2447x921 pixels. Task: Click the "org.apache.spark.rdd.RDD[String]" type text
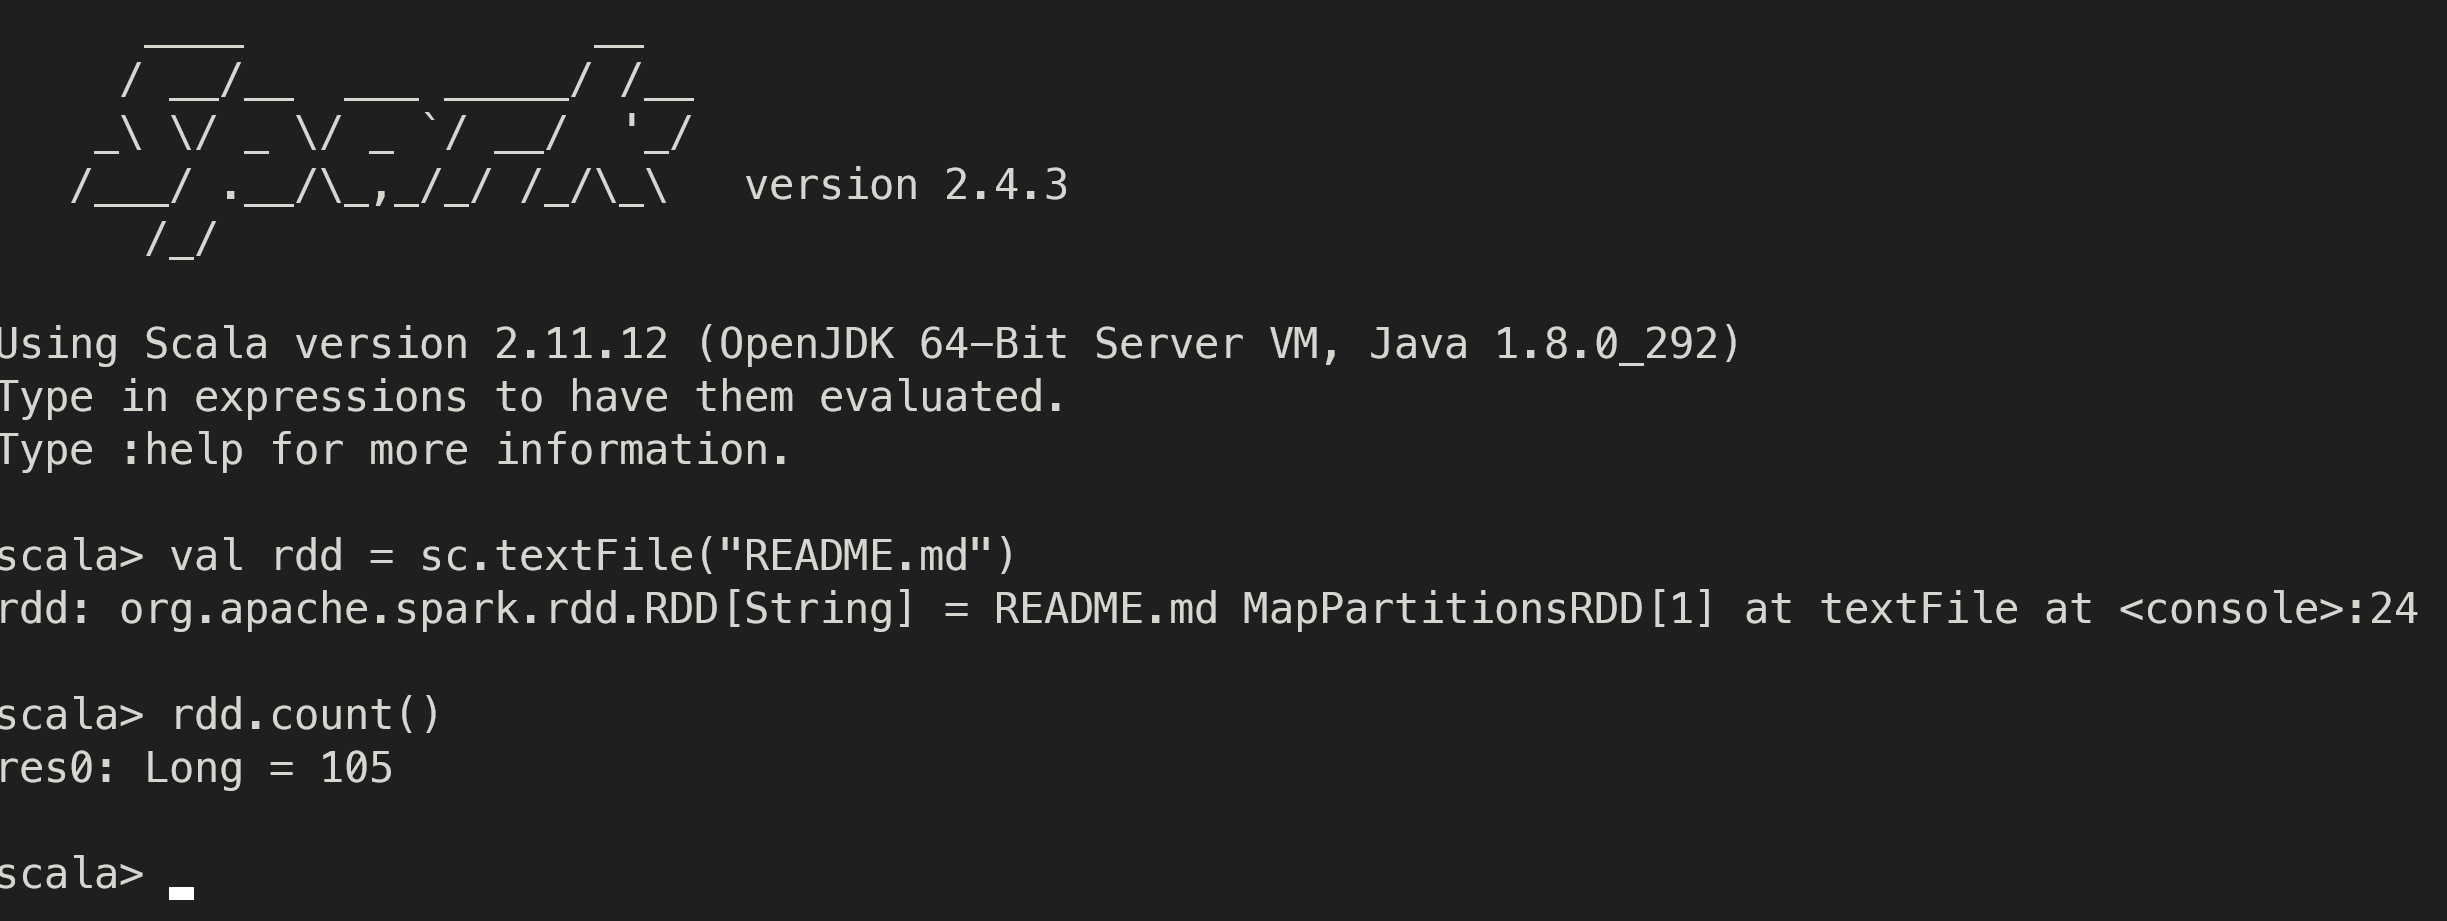point(517,609)
